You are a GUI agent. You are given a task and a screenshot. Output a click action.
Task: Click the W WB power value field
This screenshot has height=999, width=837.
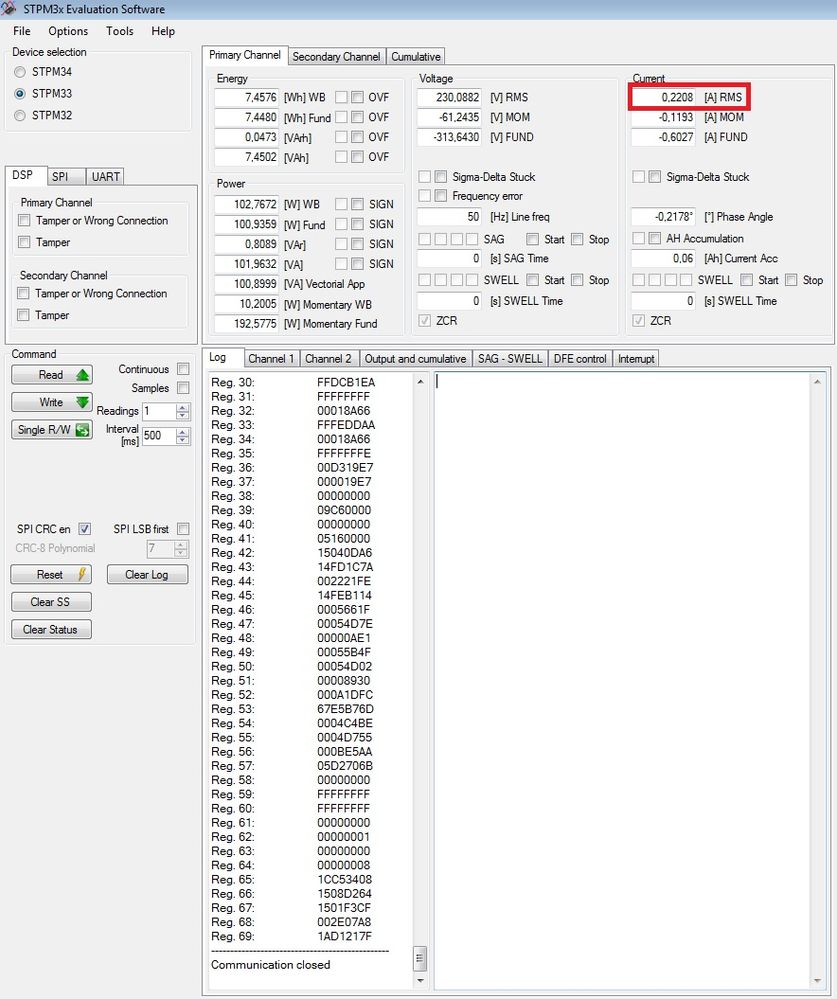coord(247,205)
